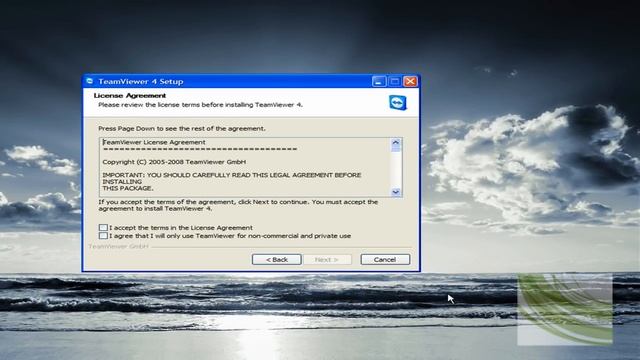The height and width of the screenshot is (360, 640).
Task: Click the 'License Agreement' header title
Action: pyautogui.click(x=130, y=96)
